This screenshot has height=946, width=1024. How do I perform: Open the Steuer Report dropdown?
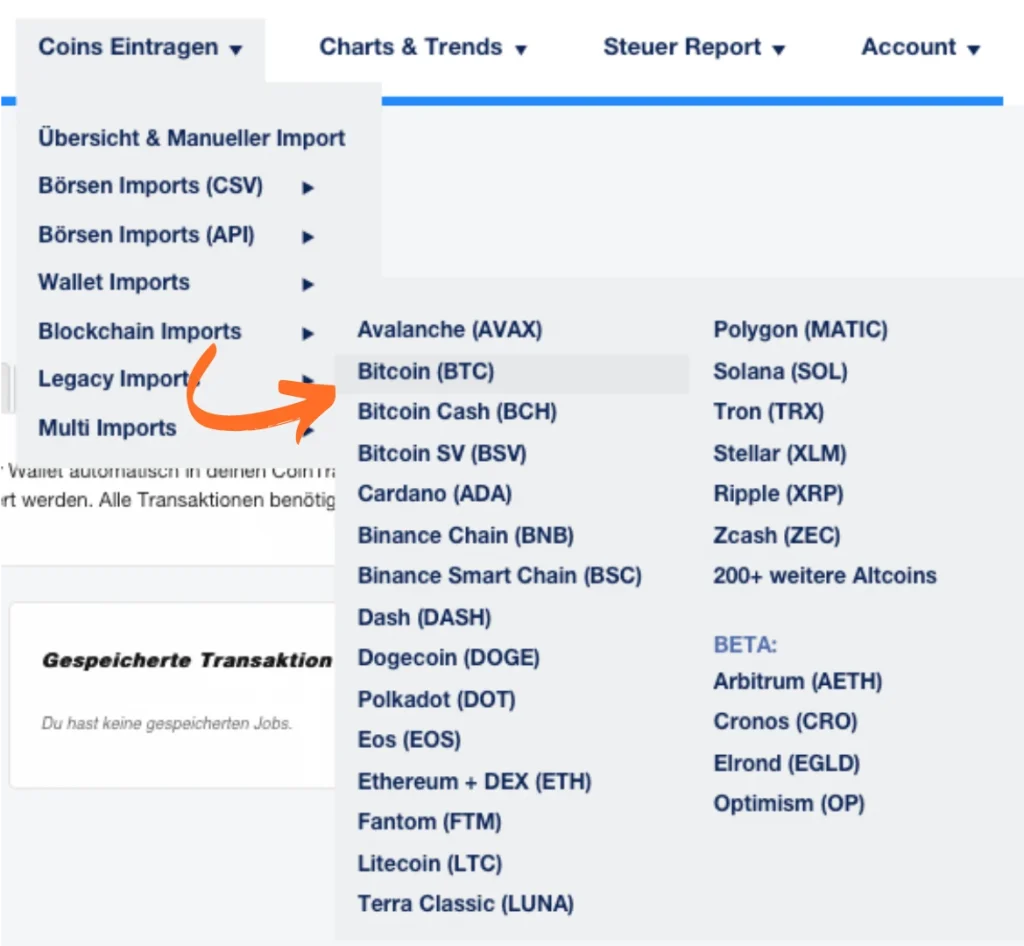pyautogui.click(x=694, y=47)
